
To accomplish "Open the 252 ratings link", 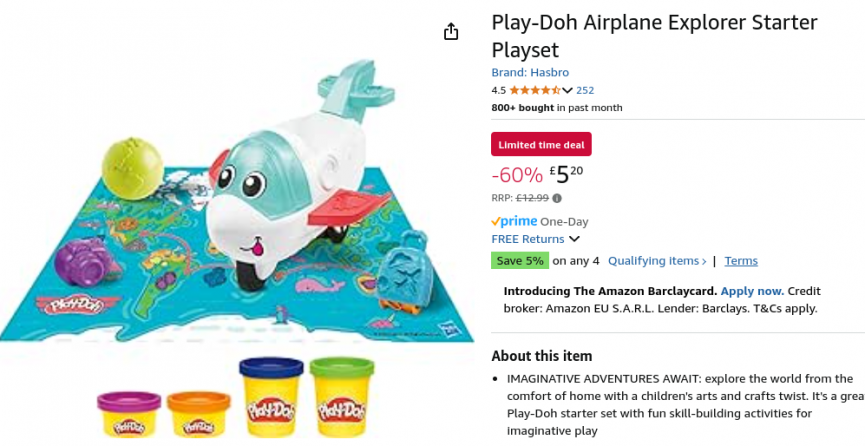I will (585, 90).
